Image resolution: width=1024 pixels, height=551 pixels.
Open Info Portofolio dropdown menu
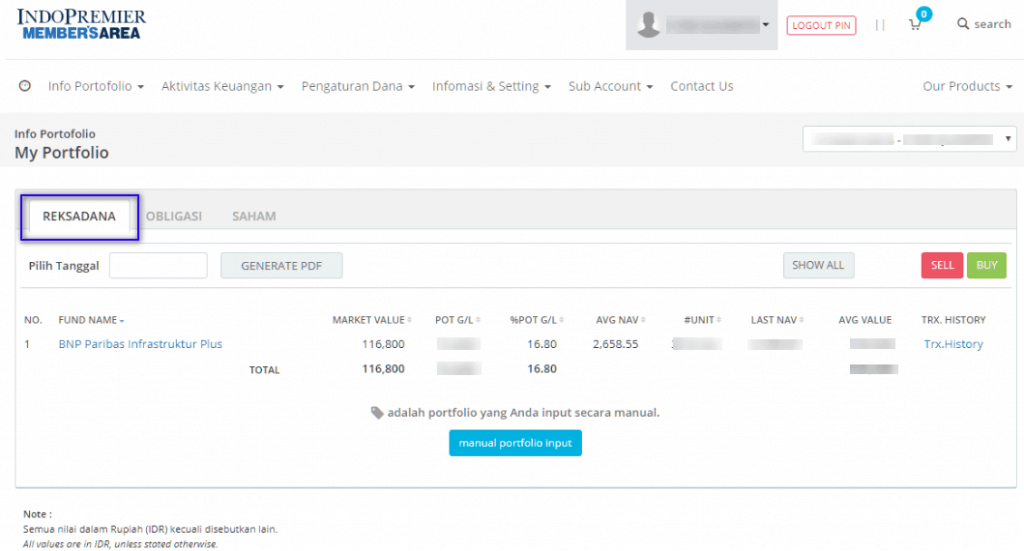pyautogui.click(x=96, y=86)
